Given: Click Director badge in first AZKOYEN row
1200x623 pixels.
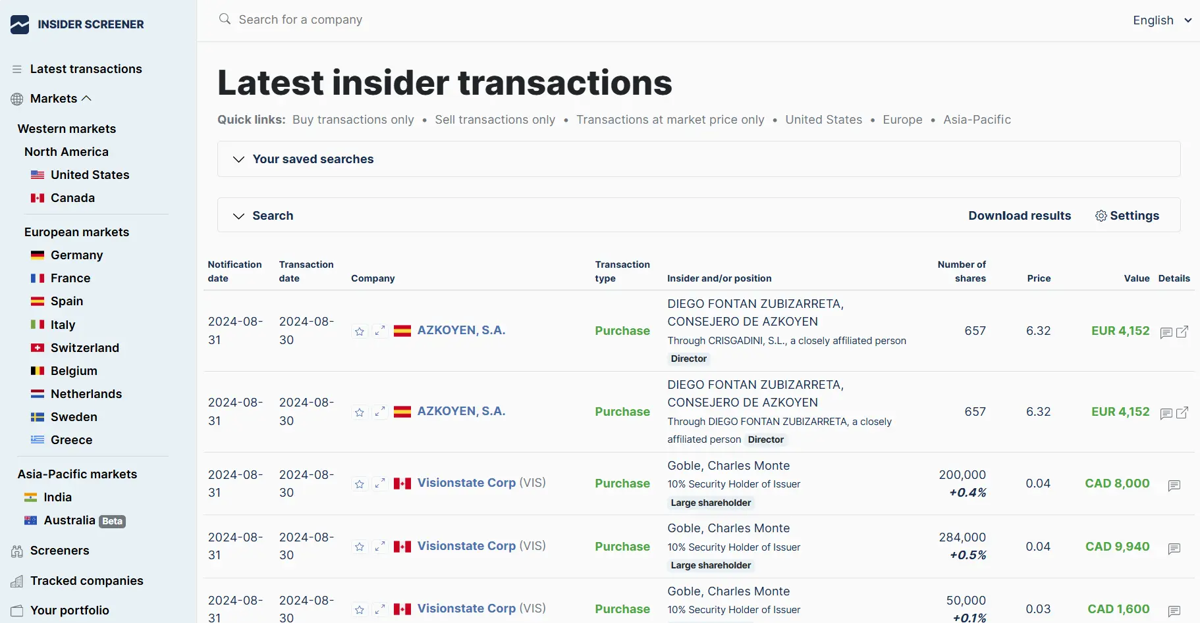Looking at the screenshot, I should tap(689, 359).
